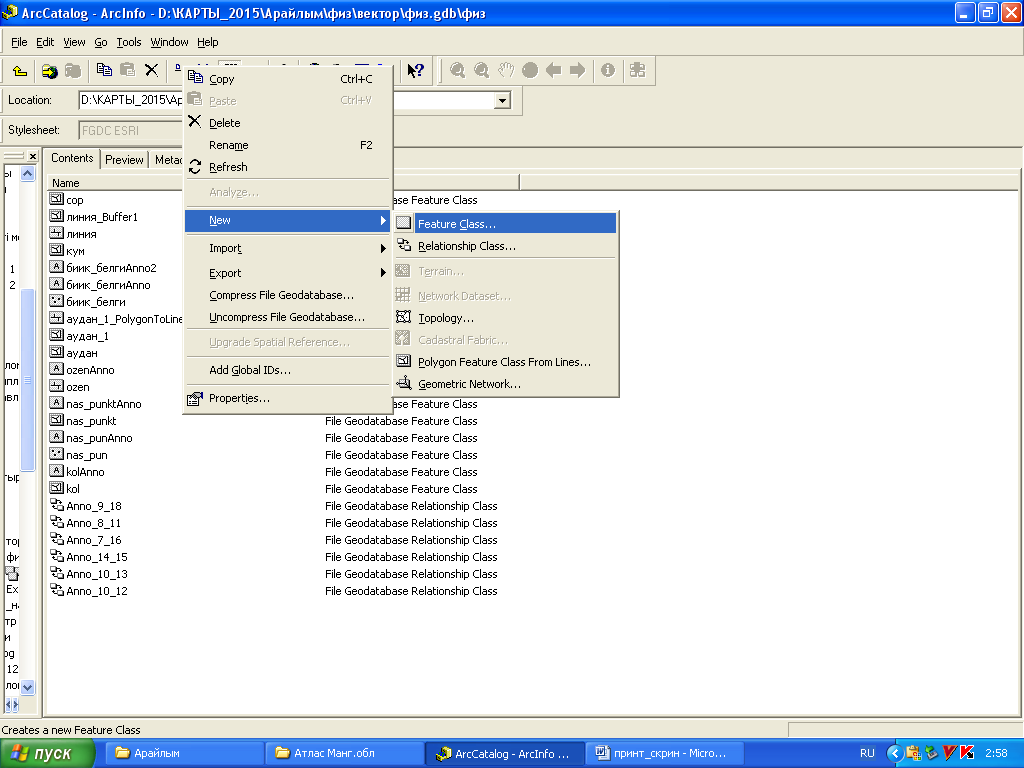Close the catalog tree panel

point(33,156)
